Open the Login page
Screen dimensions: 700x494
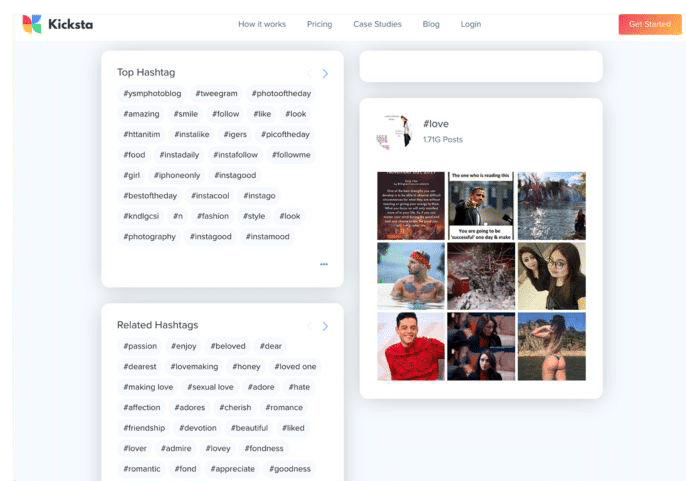tap(471, 24)
